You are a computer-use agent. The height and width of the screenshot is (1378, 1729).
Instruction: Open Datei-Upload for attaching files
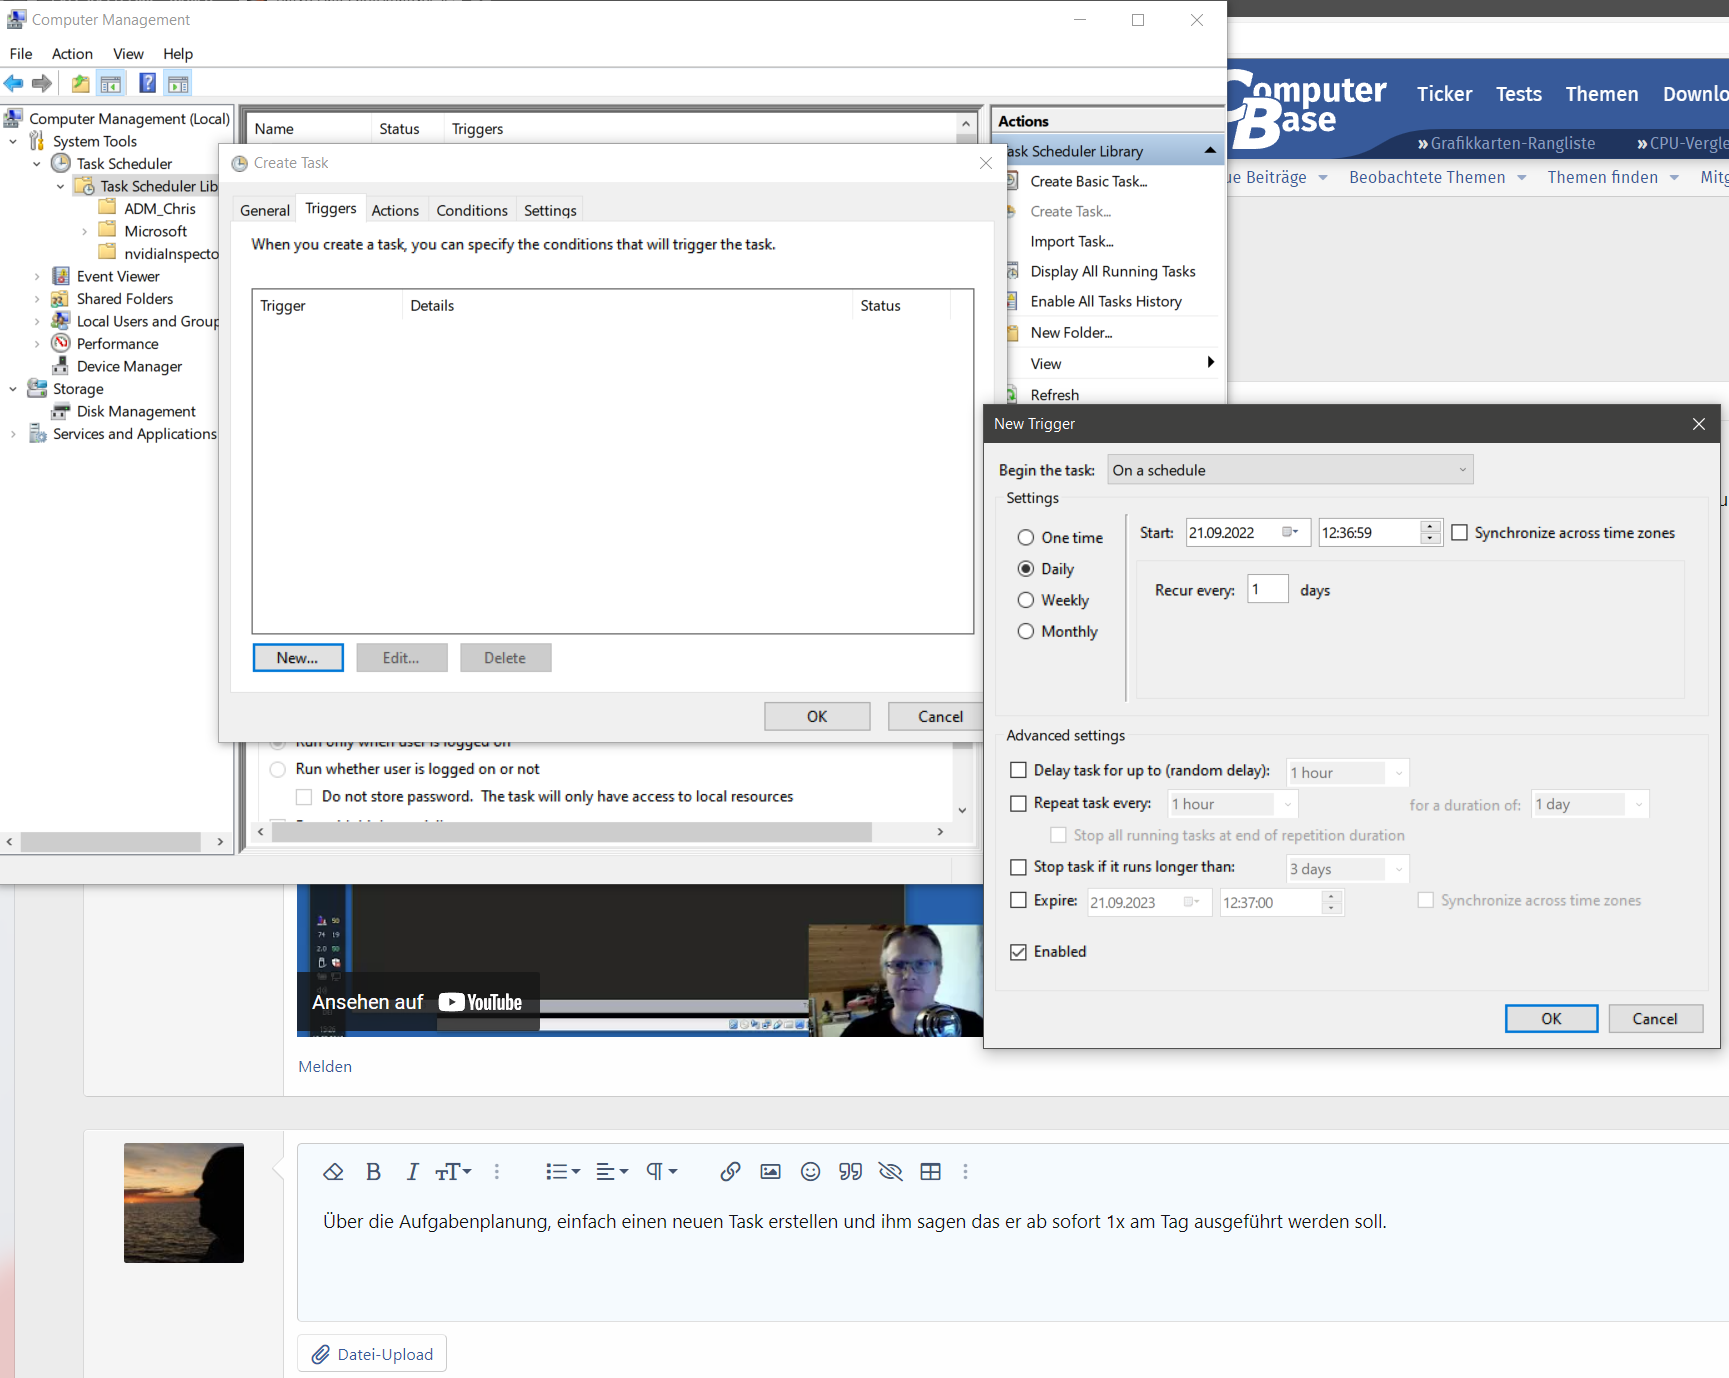point(371,1353)
